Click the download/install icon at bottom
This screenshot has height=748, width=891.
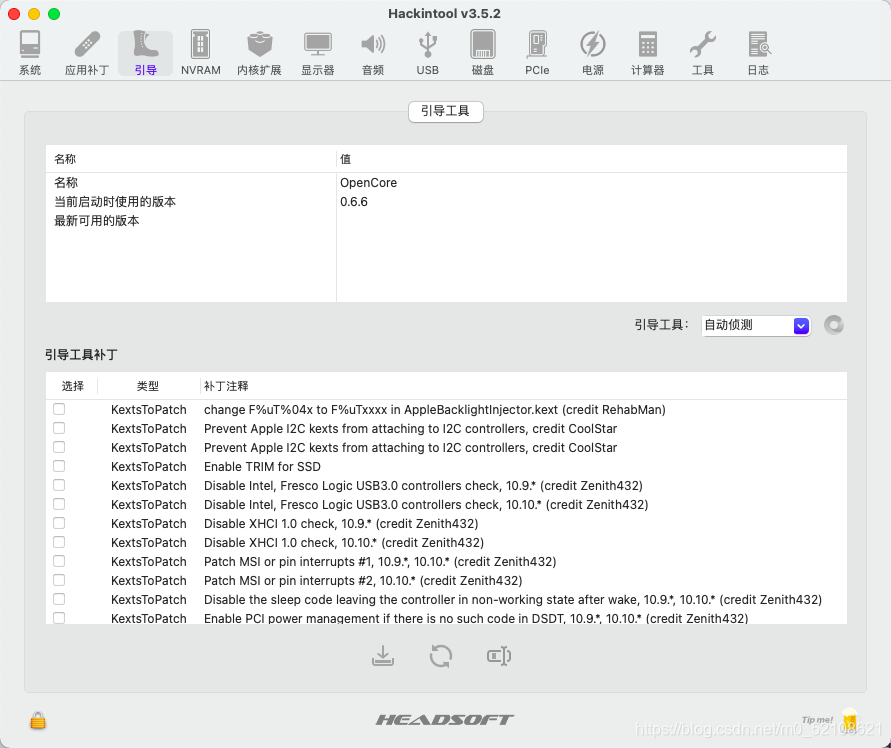click(x=383, y=656)
